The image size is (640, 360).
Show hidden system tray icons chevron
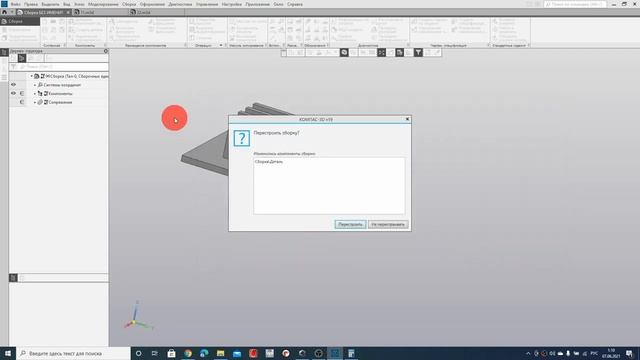pos(528,353)
